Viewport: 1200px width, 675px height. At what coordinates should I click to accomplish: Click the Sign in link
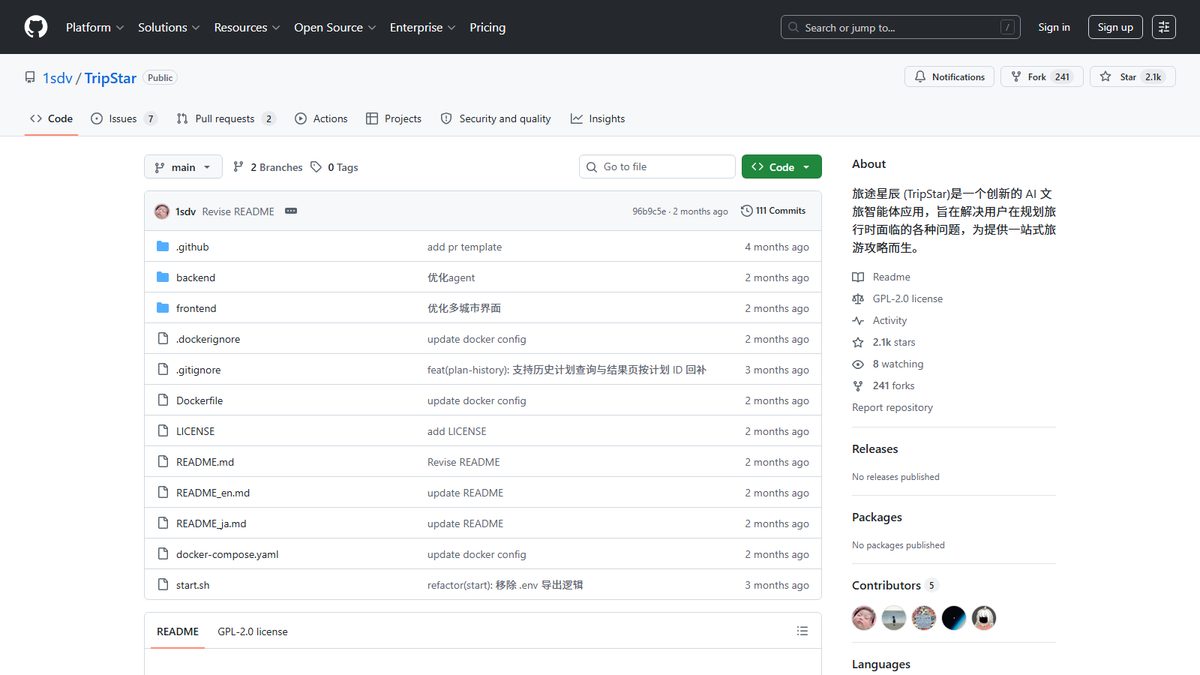point(1054,27)
